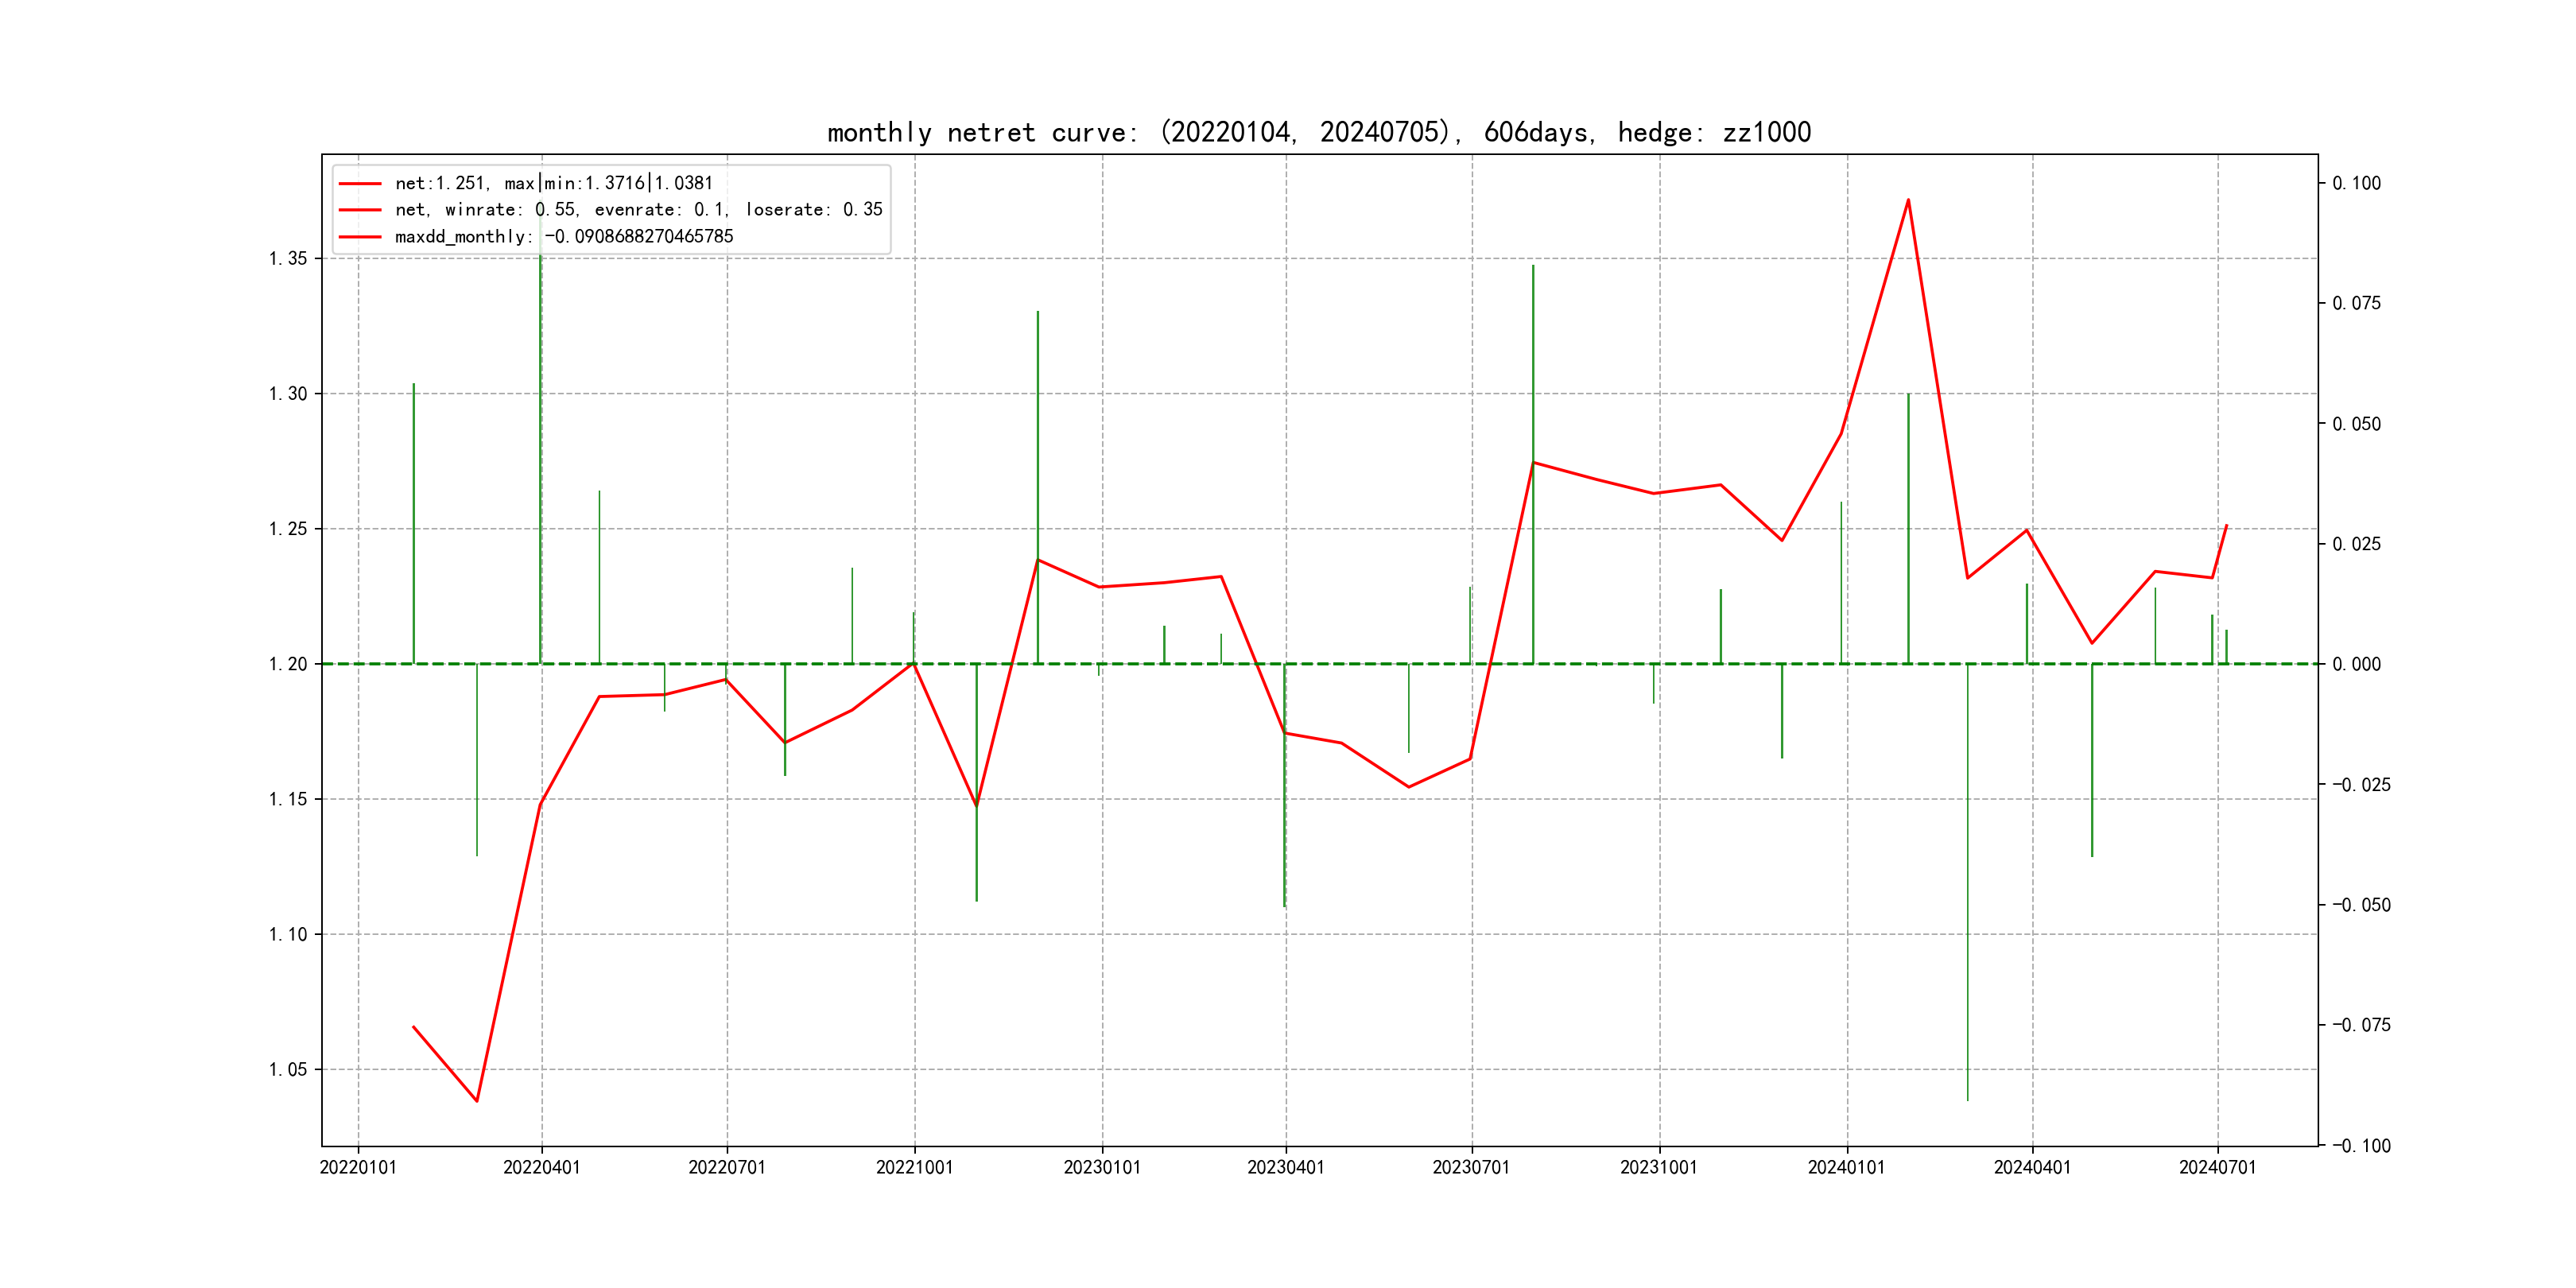Click the 20230401 x-axis label
The image size is (2576, 1288).
(x=1285, y=1167)
